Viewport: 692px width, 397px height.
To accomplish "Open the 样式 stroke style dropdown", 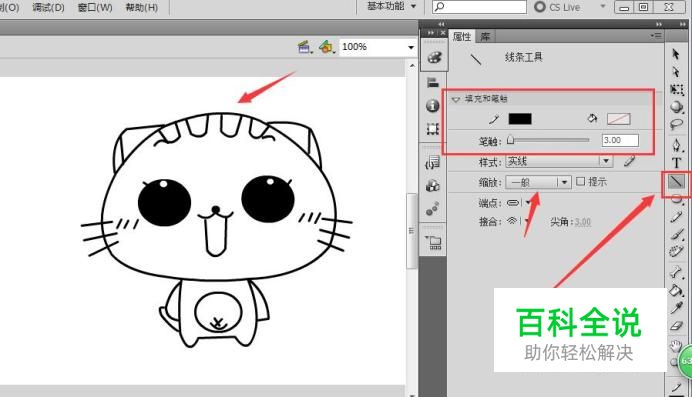I will click(x=559, y=161).
